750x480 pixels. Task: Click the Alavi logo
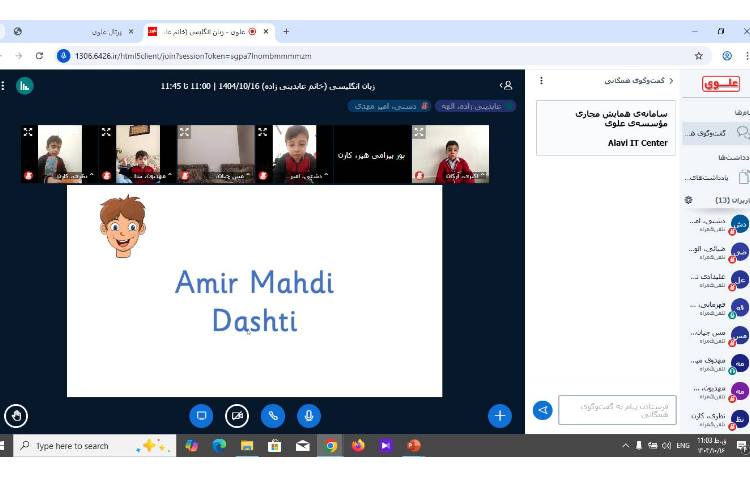pyautogui.click(x=720, y=84)
